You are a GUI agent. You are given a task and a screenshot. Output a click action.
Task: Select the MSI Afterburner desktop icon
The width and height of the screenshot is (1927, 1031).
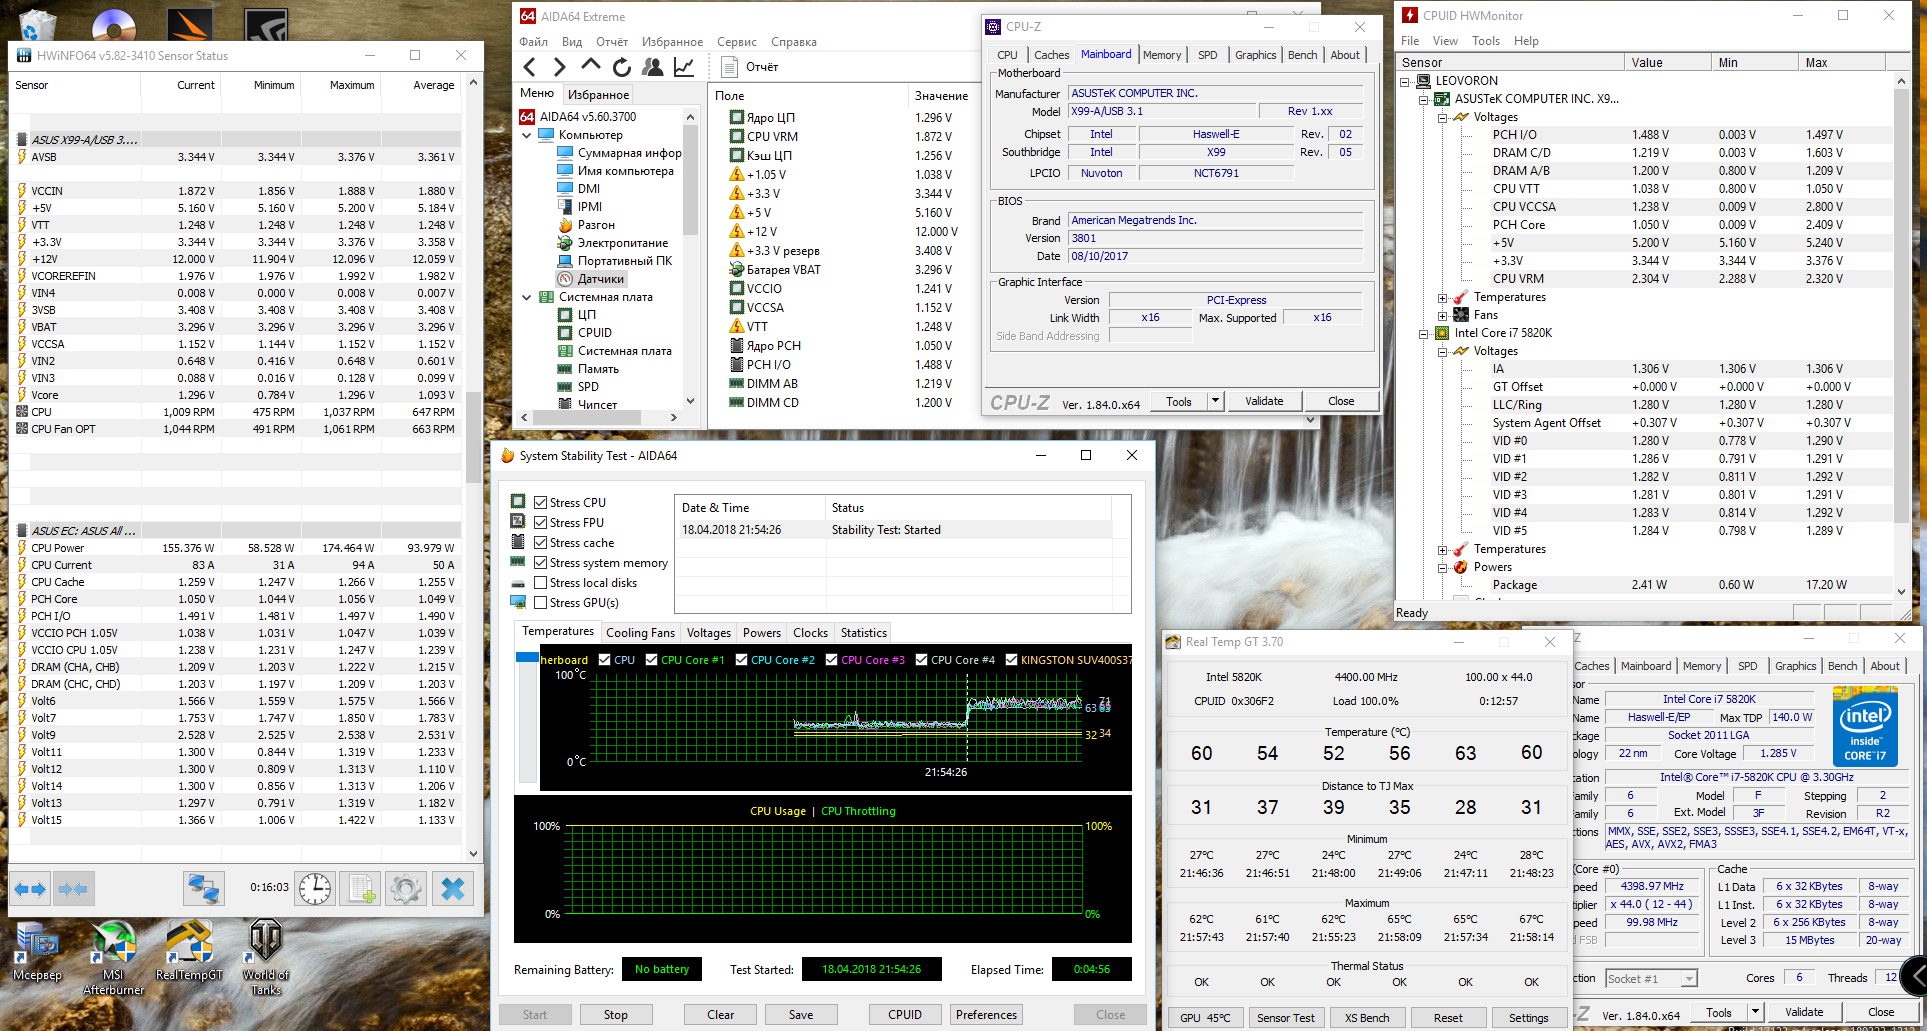coord(113,958)
